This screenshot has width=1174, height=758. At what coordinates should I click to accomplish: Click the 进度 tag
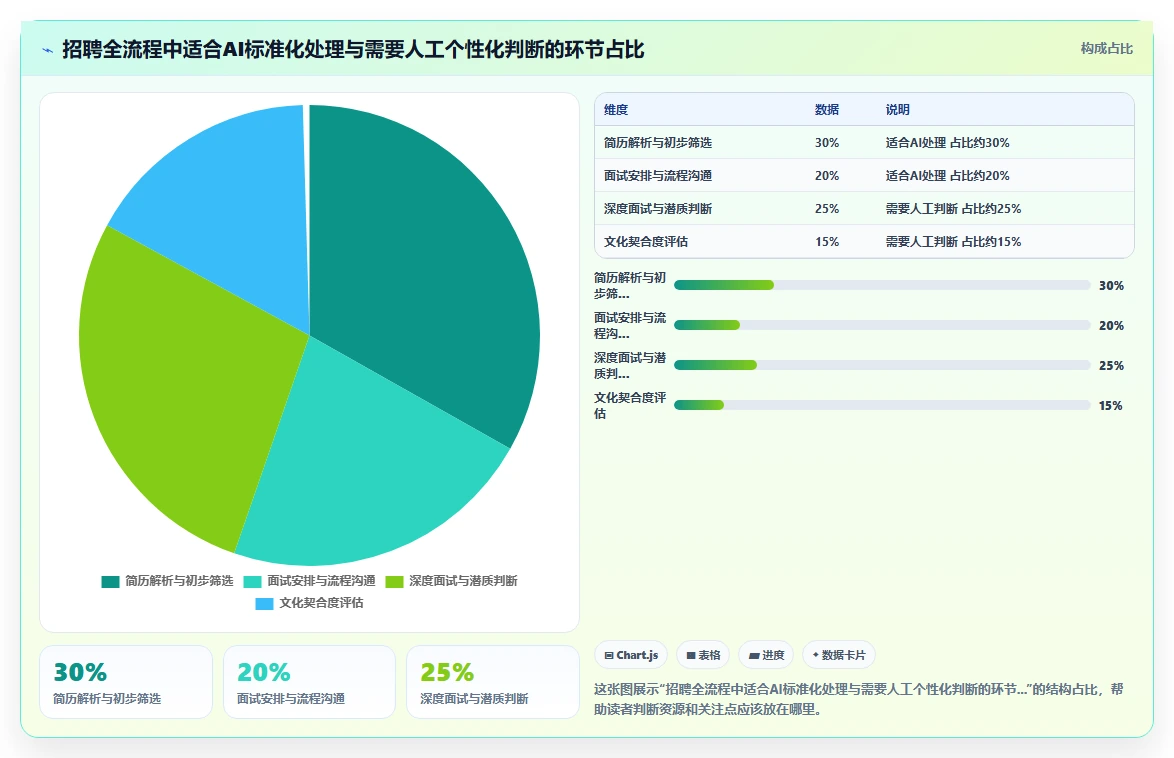[766, 655]
